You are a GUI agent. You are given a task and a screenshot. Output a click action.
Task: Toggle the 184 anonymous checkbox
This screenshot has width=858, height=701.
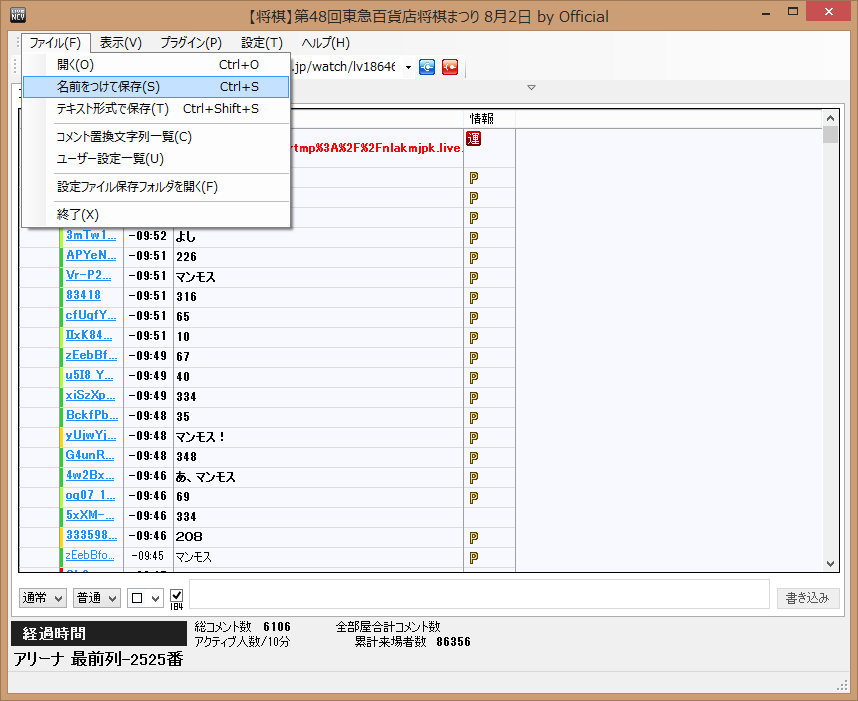(x=177, y=595)
